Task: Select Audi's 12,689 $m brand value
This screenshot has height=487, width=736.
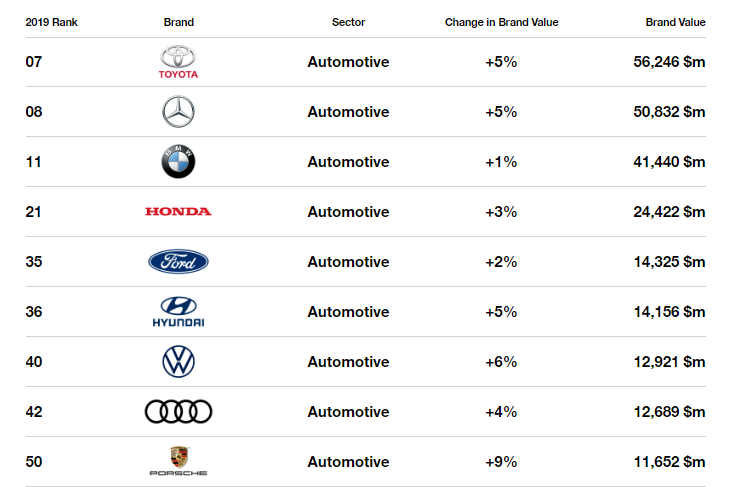Action: [x=669, y=412]
